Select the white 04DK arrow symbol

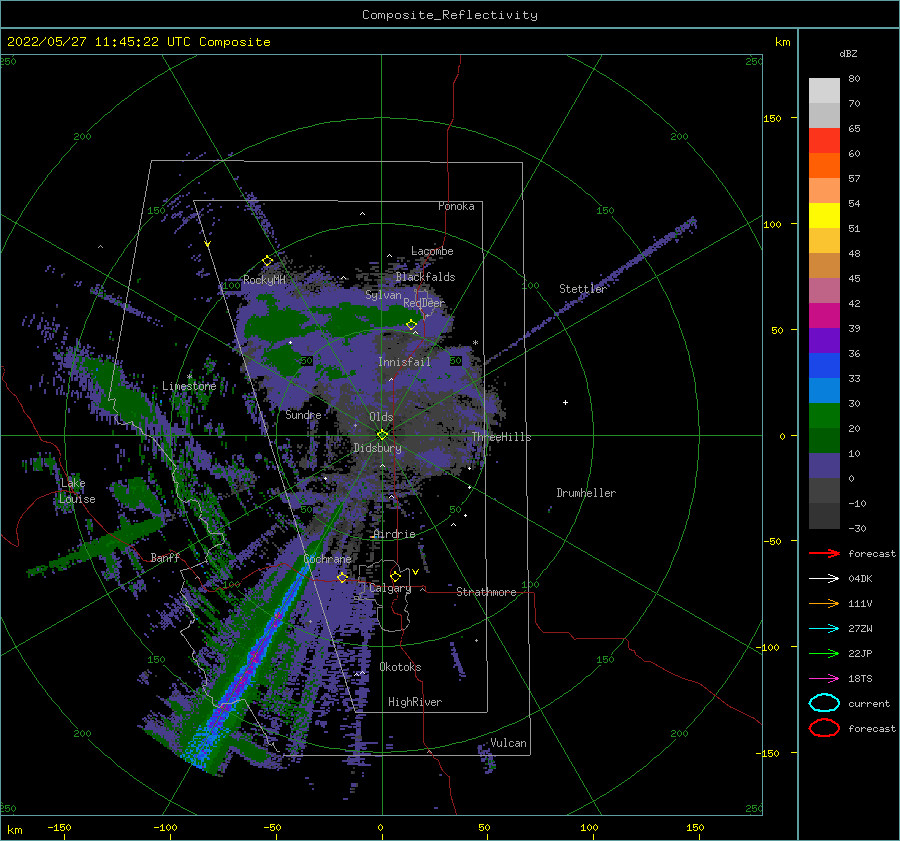click(824, 579)
